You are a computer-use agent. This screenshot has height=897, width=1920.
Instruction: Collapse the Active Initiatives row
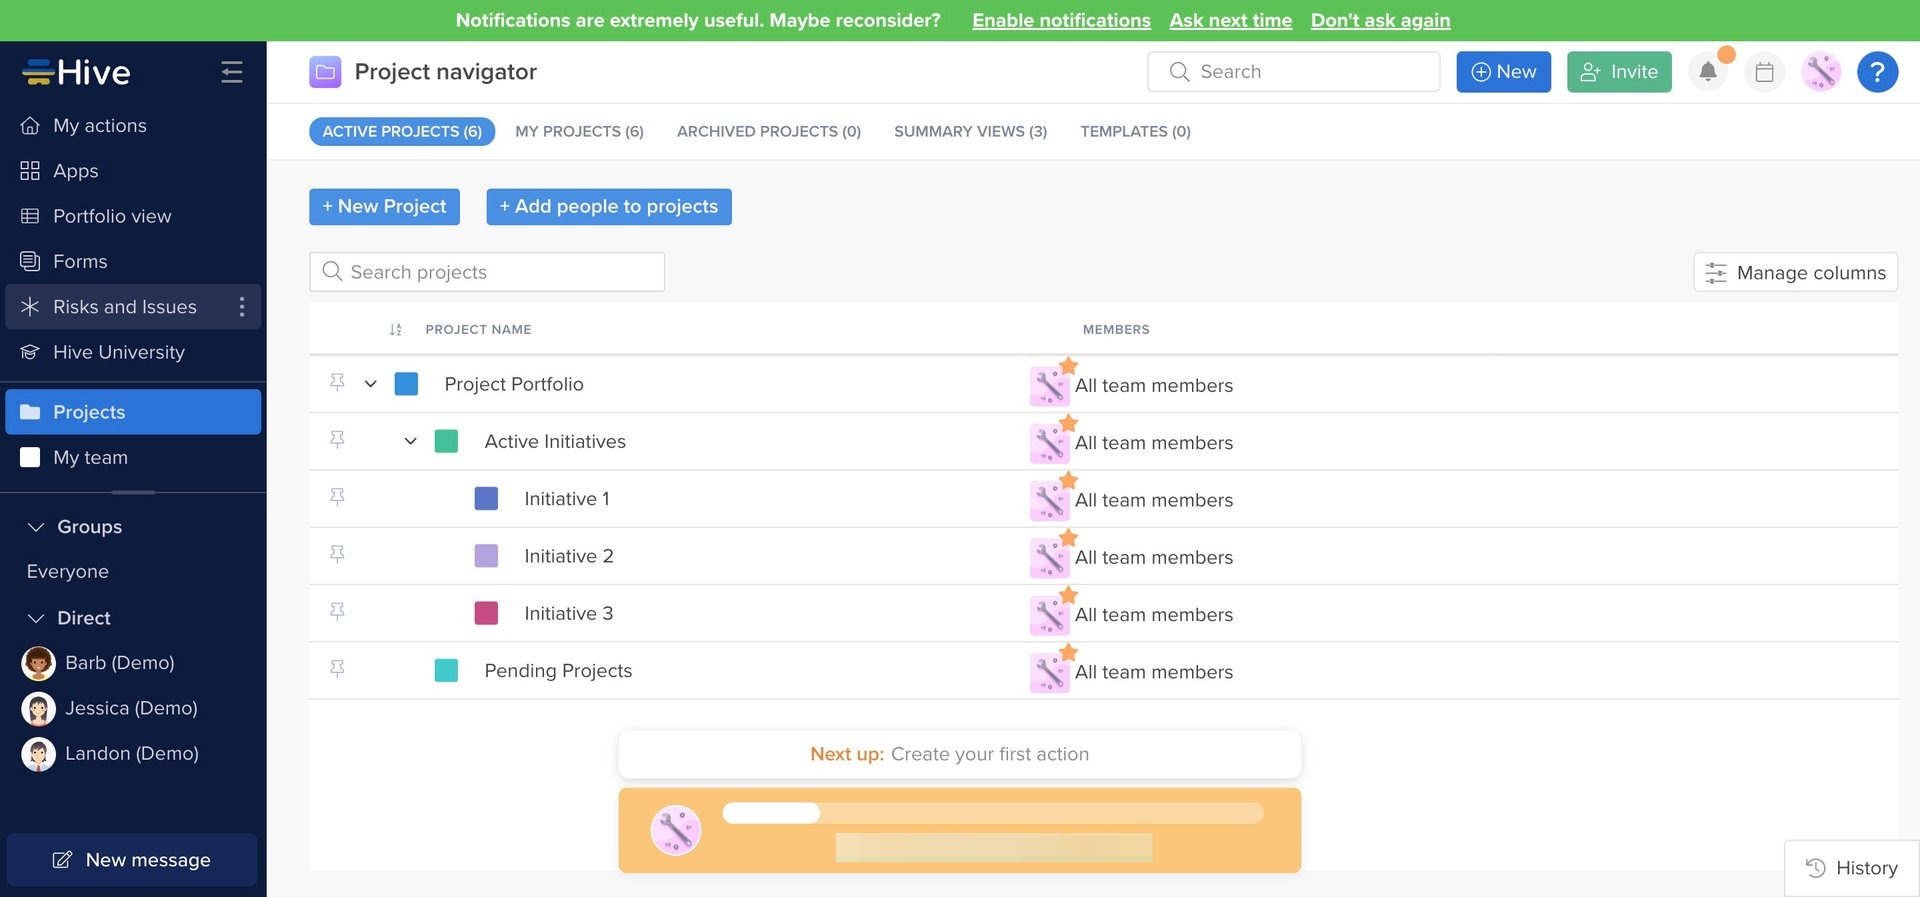pos(411,441)
